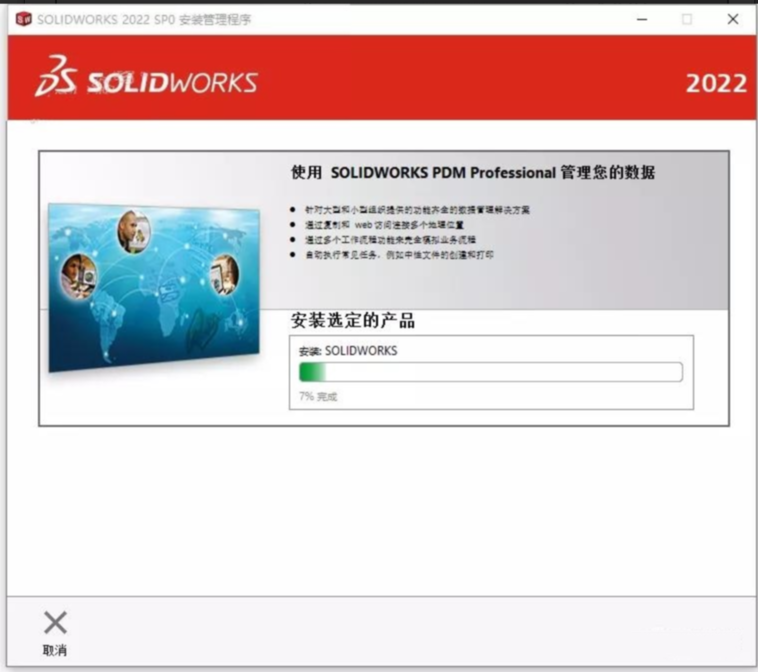Click the right portrait circle on map
The width and height of the screenshot is (758, 672).
pos(224,274)
